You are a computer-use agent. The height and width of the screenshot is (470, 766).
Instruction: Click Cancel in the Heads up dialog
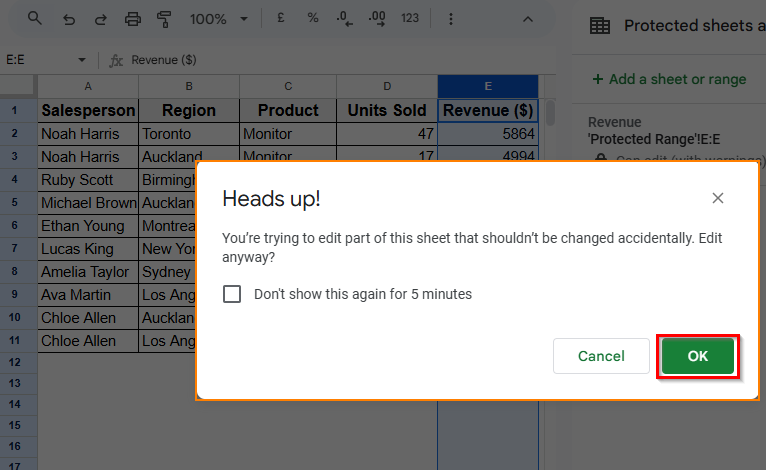[601, 356]
